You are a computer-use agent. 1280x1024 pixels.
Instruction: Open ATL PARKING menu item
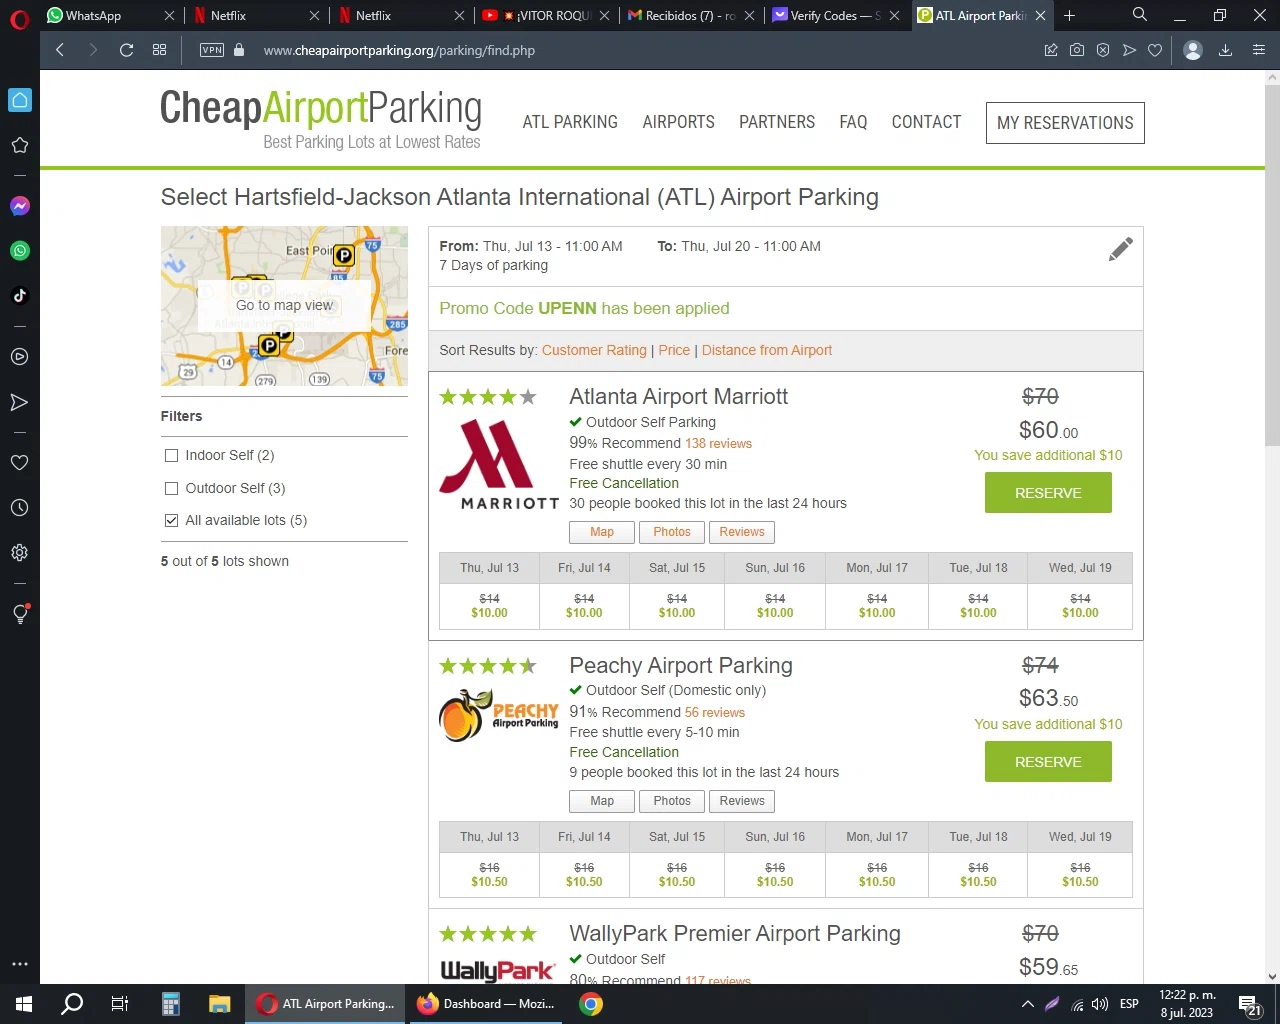[x=570, y=122]
